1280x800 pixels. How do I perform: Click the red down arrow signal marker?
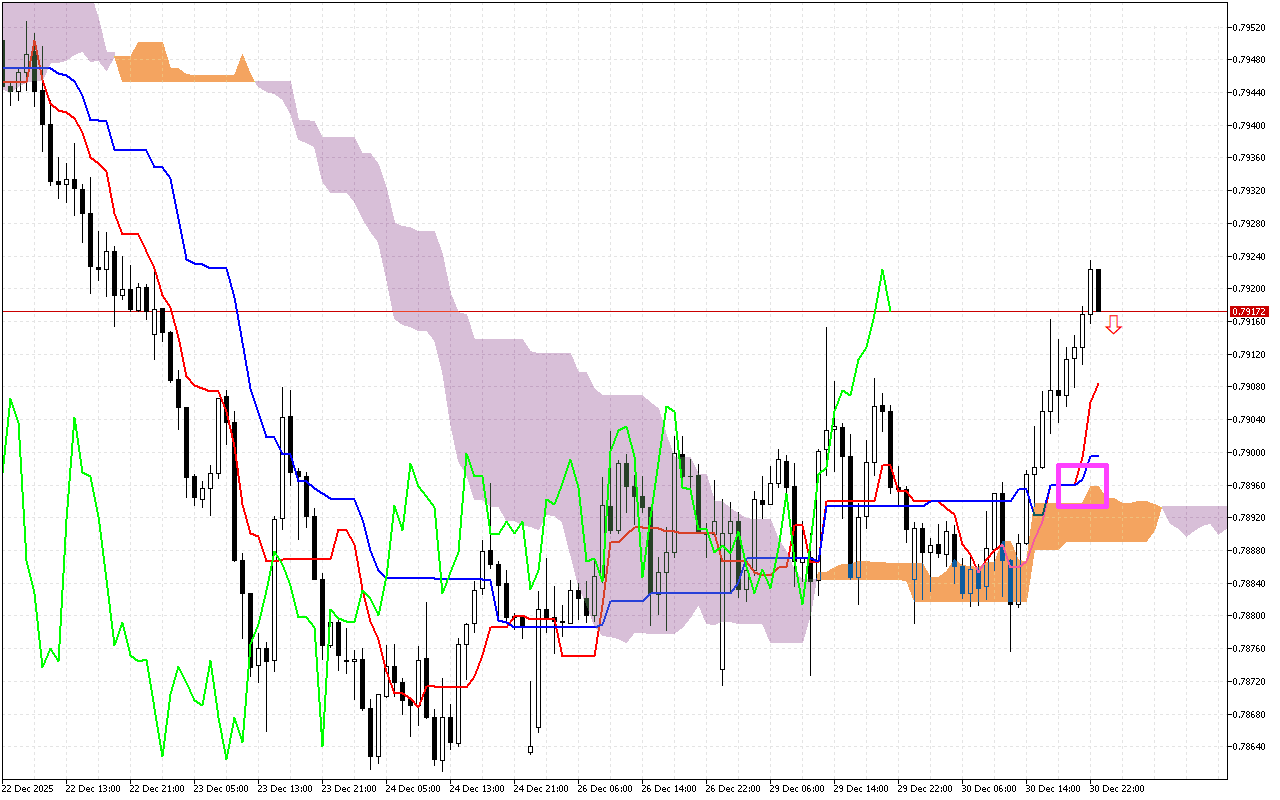click(x=1113, y=324)
